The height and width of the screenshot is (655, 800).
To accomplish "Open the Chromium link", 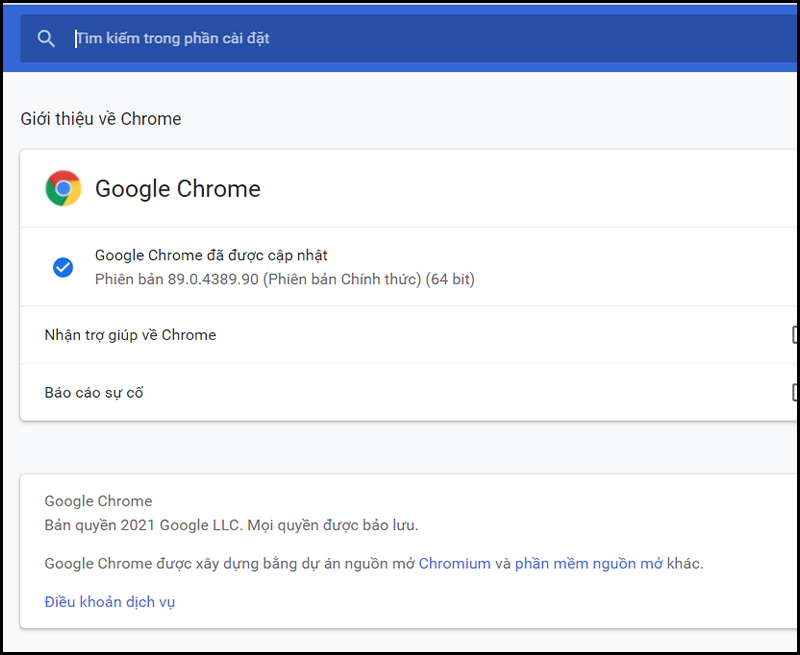I will point(455,564).
